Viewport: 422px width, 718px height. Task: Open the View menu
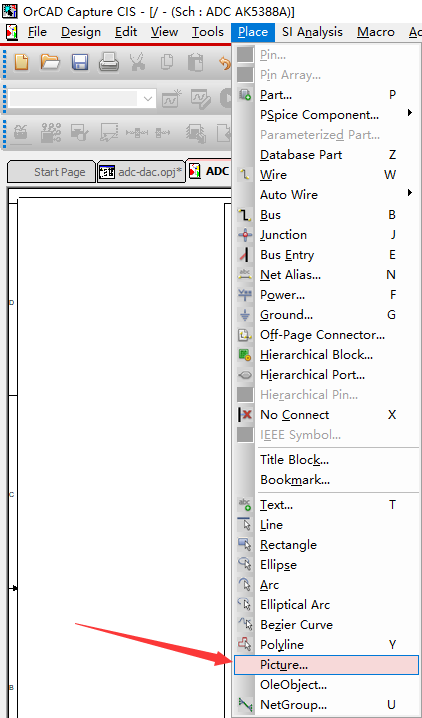(x=164, y=32)
